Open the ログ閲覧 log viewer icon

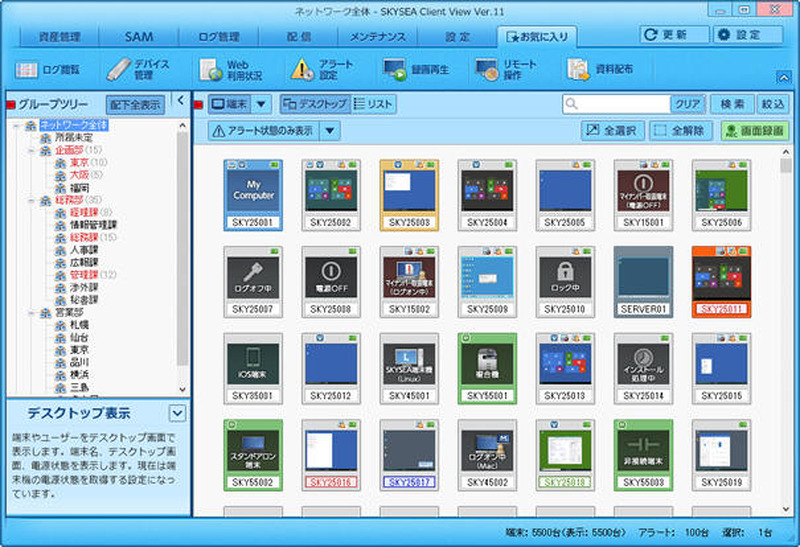coord(48,70)
